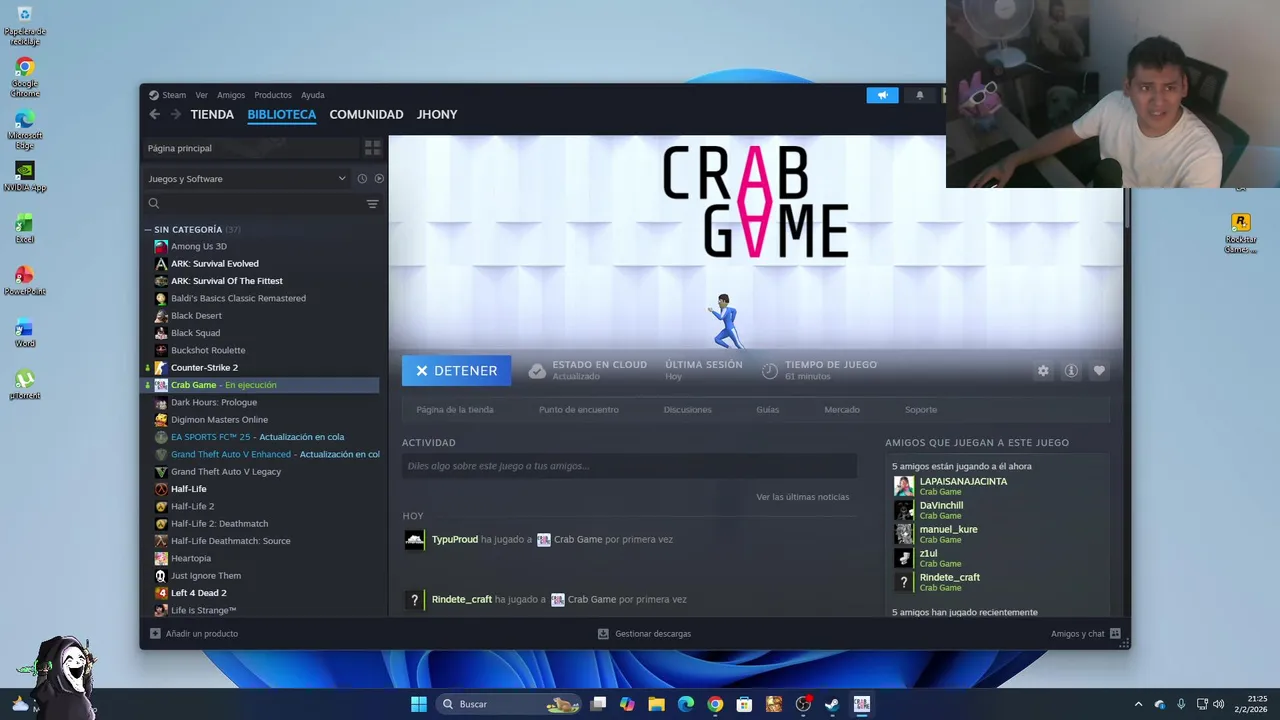Add Crab Game to favorites heart
This screenshot has height=720, width=1280.
click(x=1099, y=371)
